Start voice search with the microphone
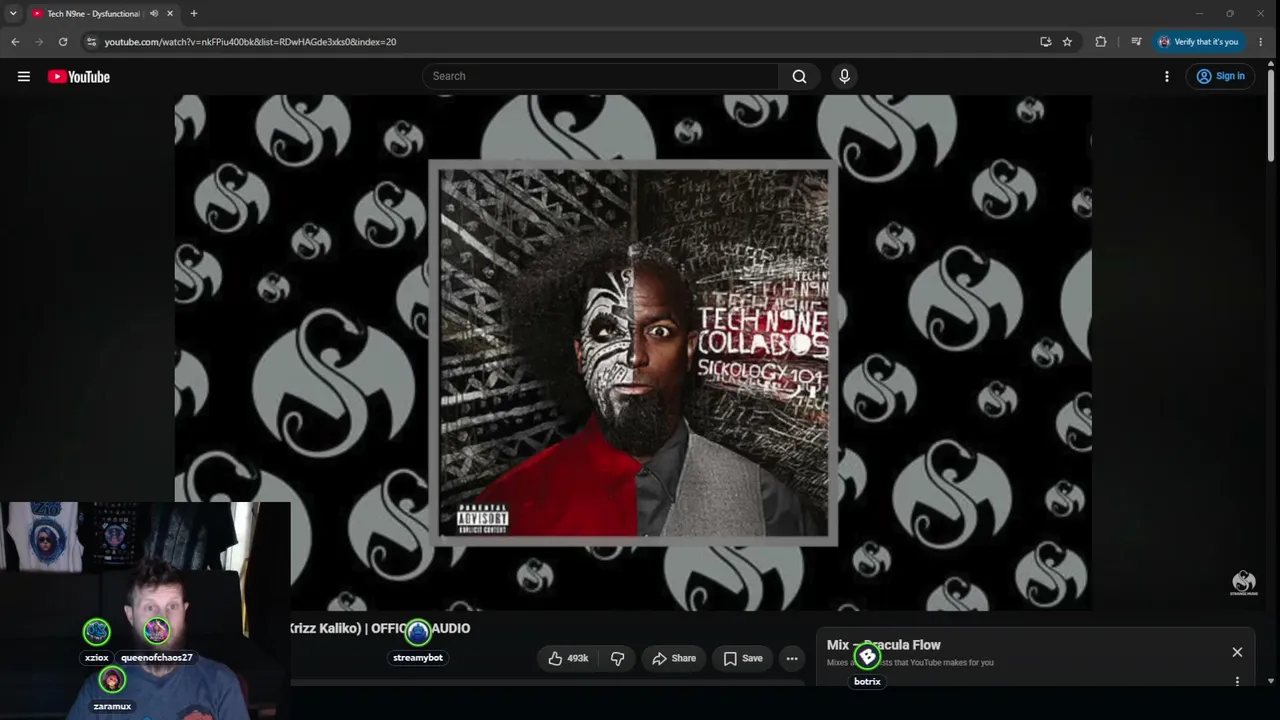This screenshot has height=720, width=1280. coord(845,76)
